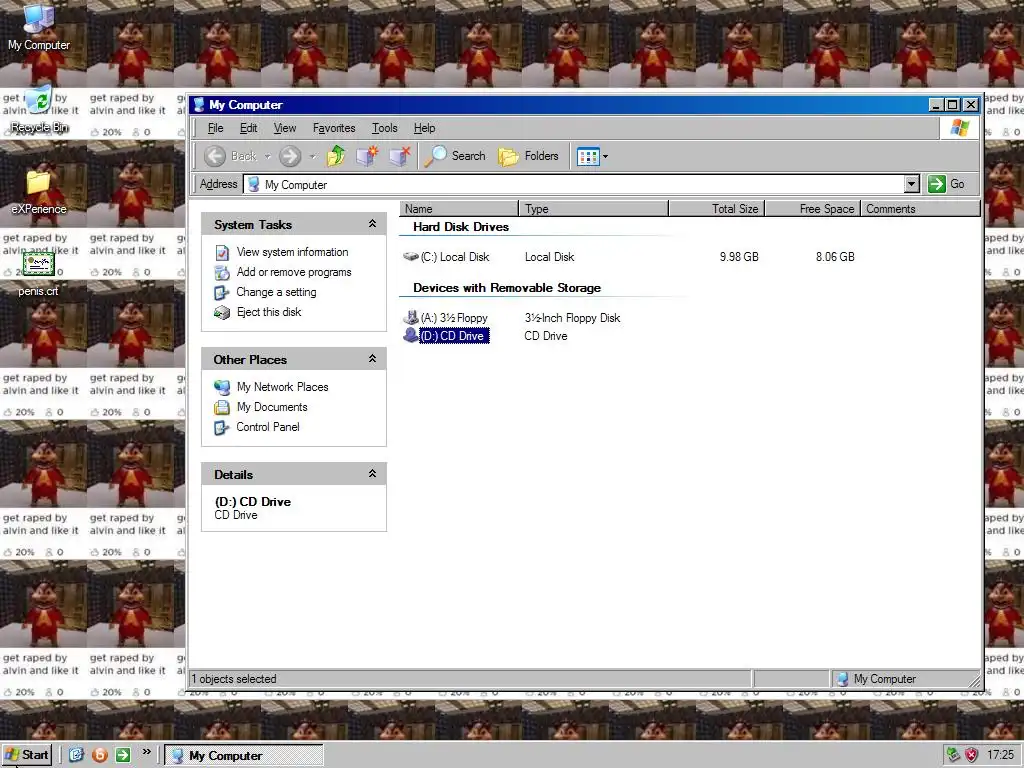Click the grayed-out Back arrow icon
Viewport: 1024px width, 768px height.
point(214,156)
